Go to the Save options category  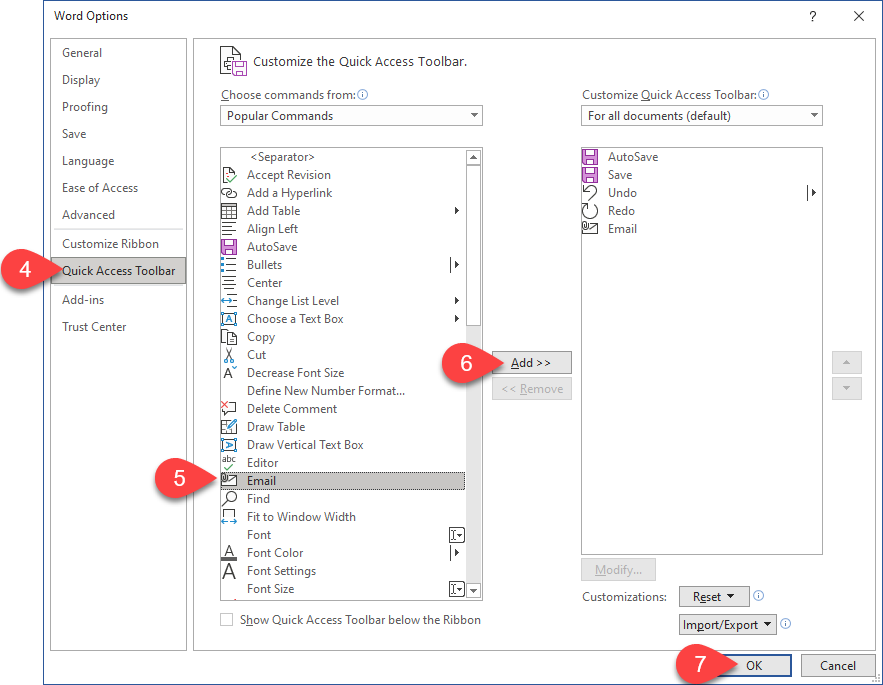74,134
